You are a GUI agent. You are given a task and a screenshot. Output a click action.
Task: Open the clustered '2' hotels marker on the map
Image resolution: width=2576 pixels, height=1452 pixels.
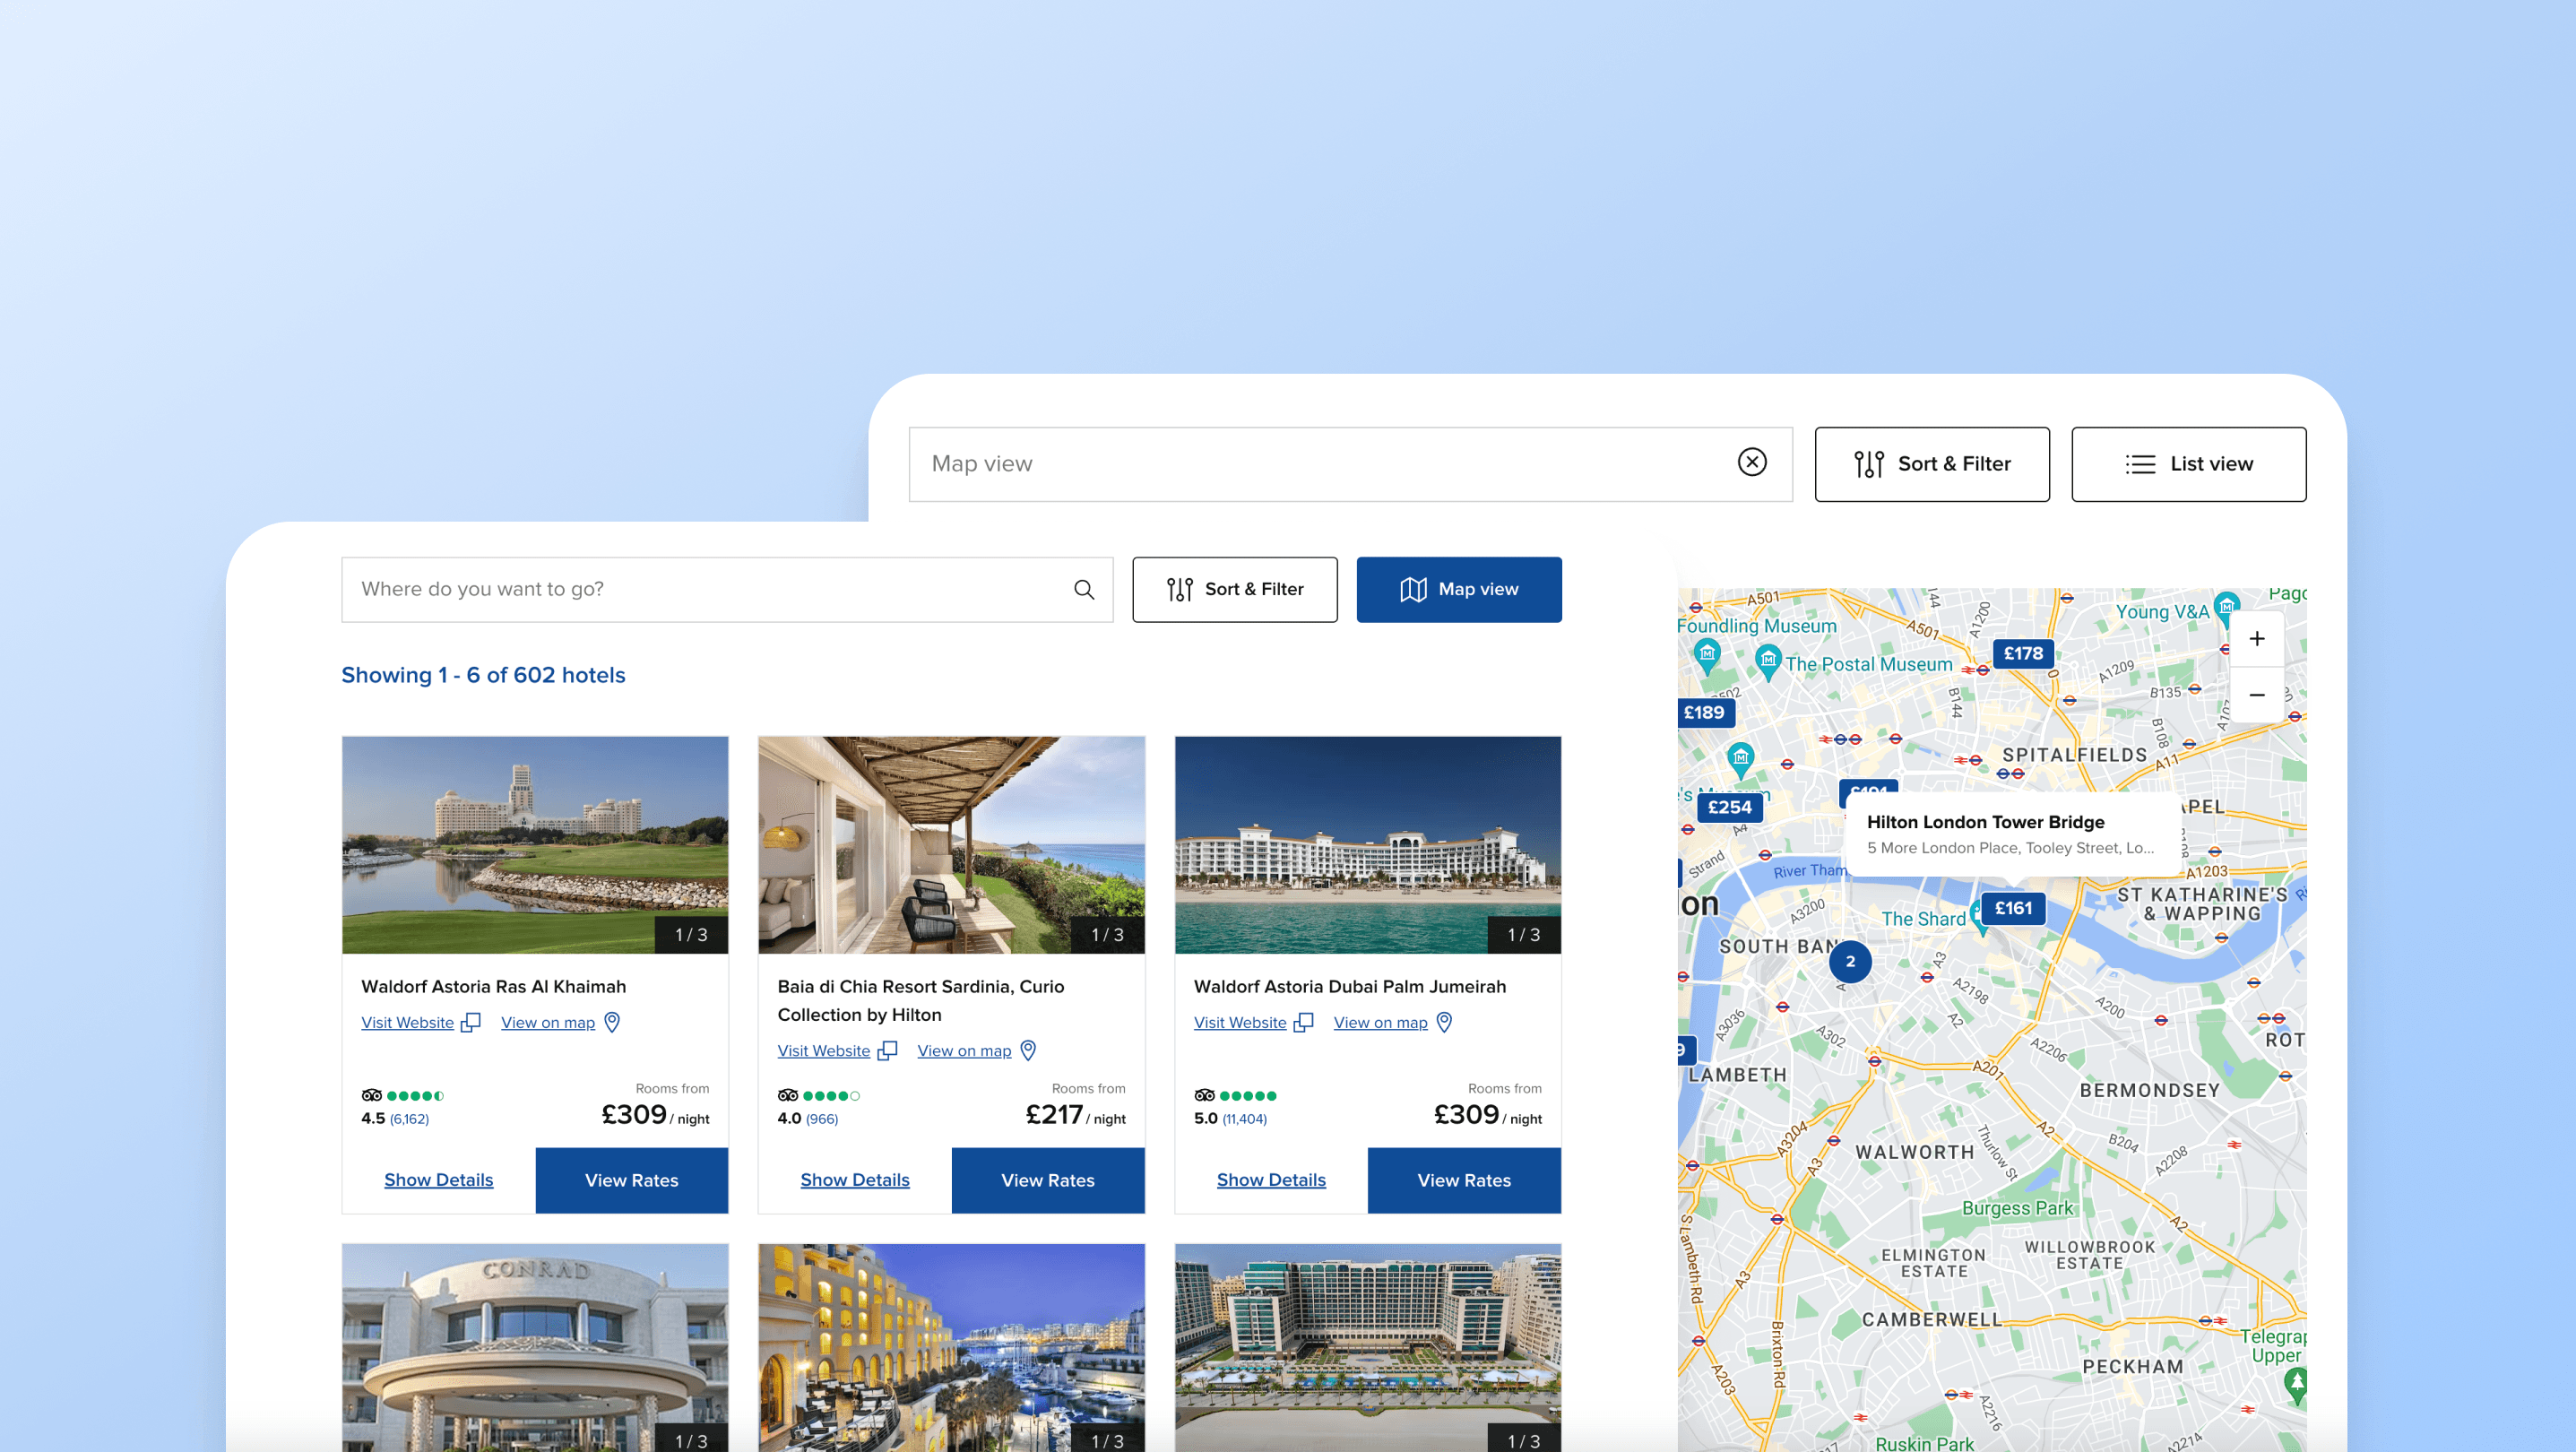pos(1850,961)
